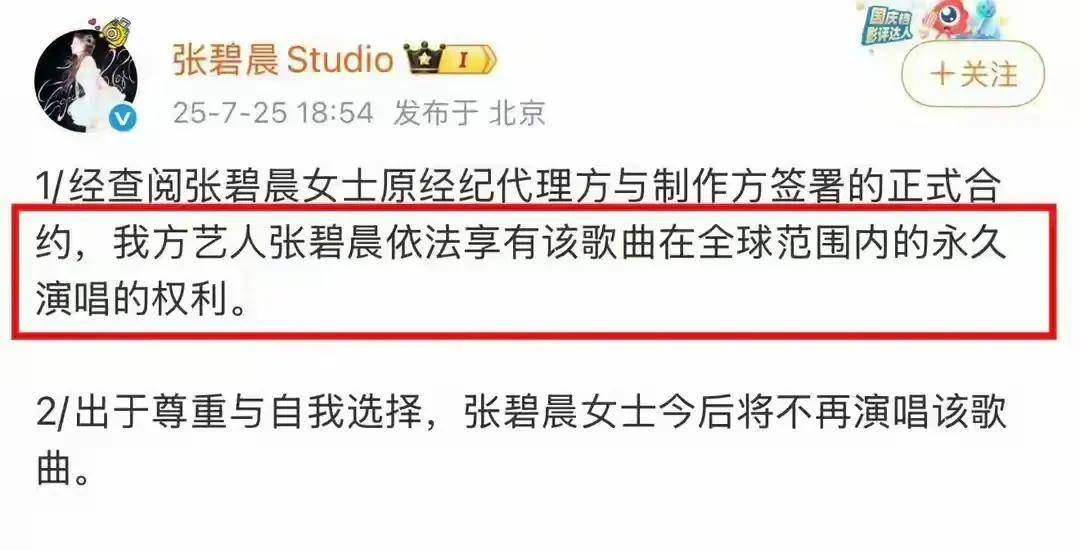Viewport: 1080px width, 550px height.
Task: Click the gold level I badge
Action: [x=470, y=61]
